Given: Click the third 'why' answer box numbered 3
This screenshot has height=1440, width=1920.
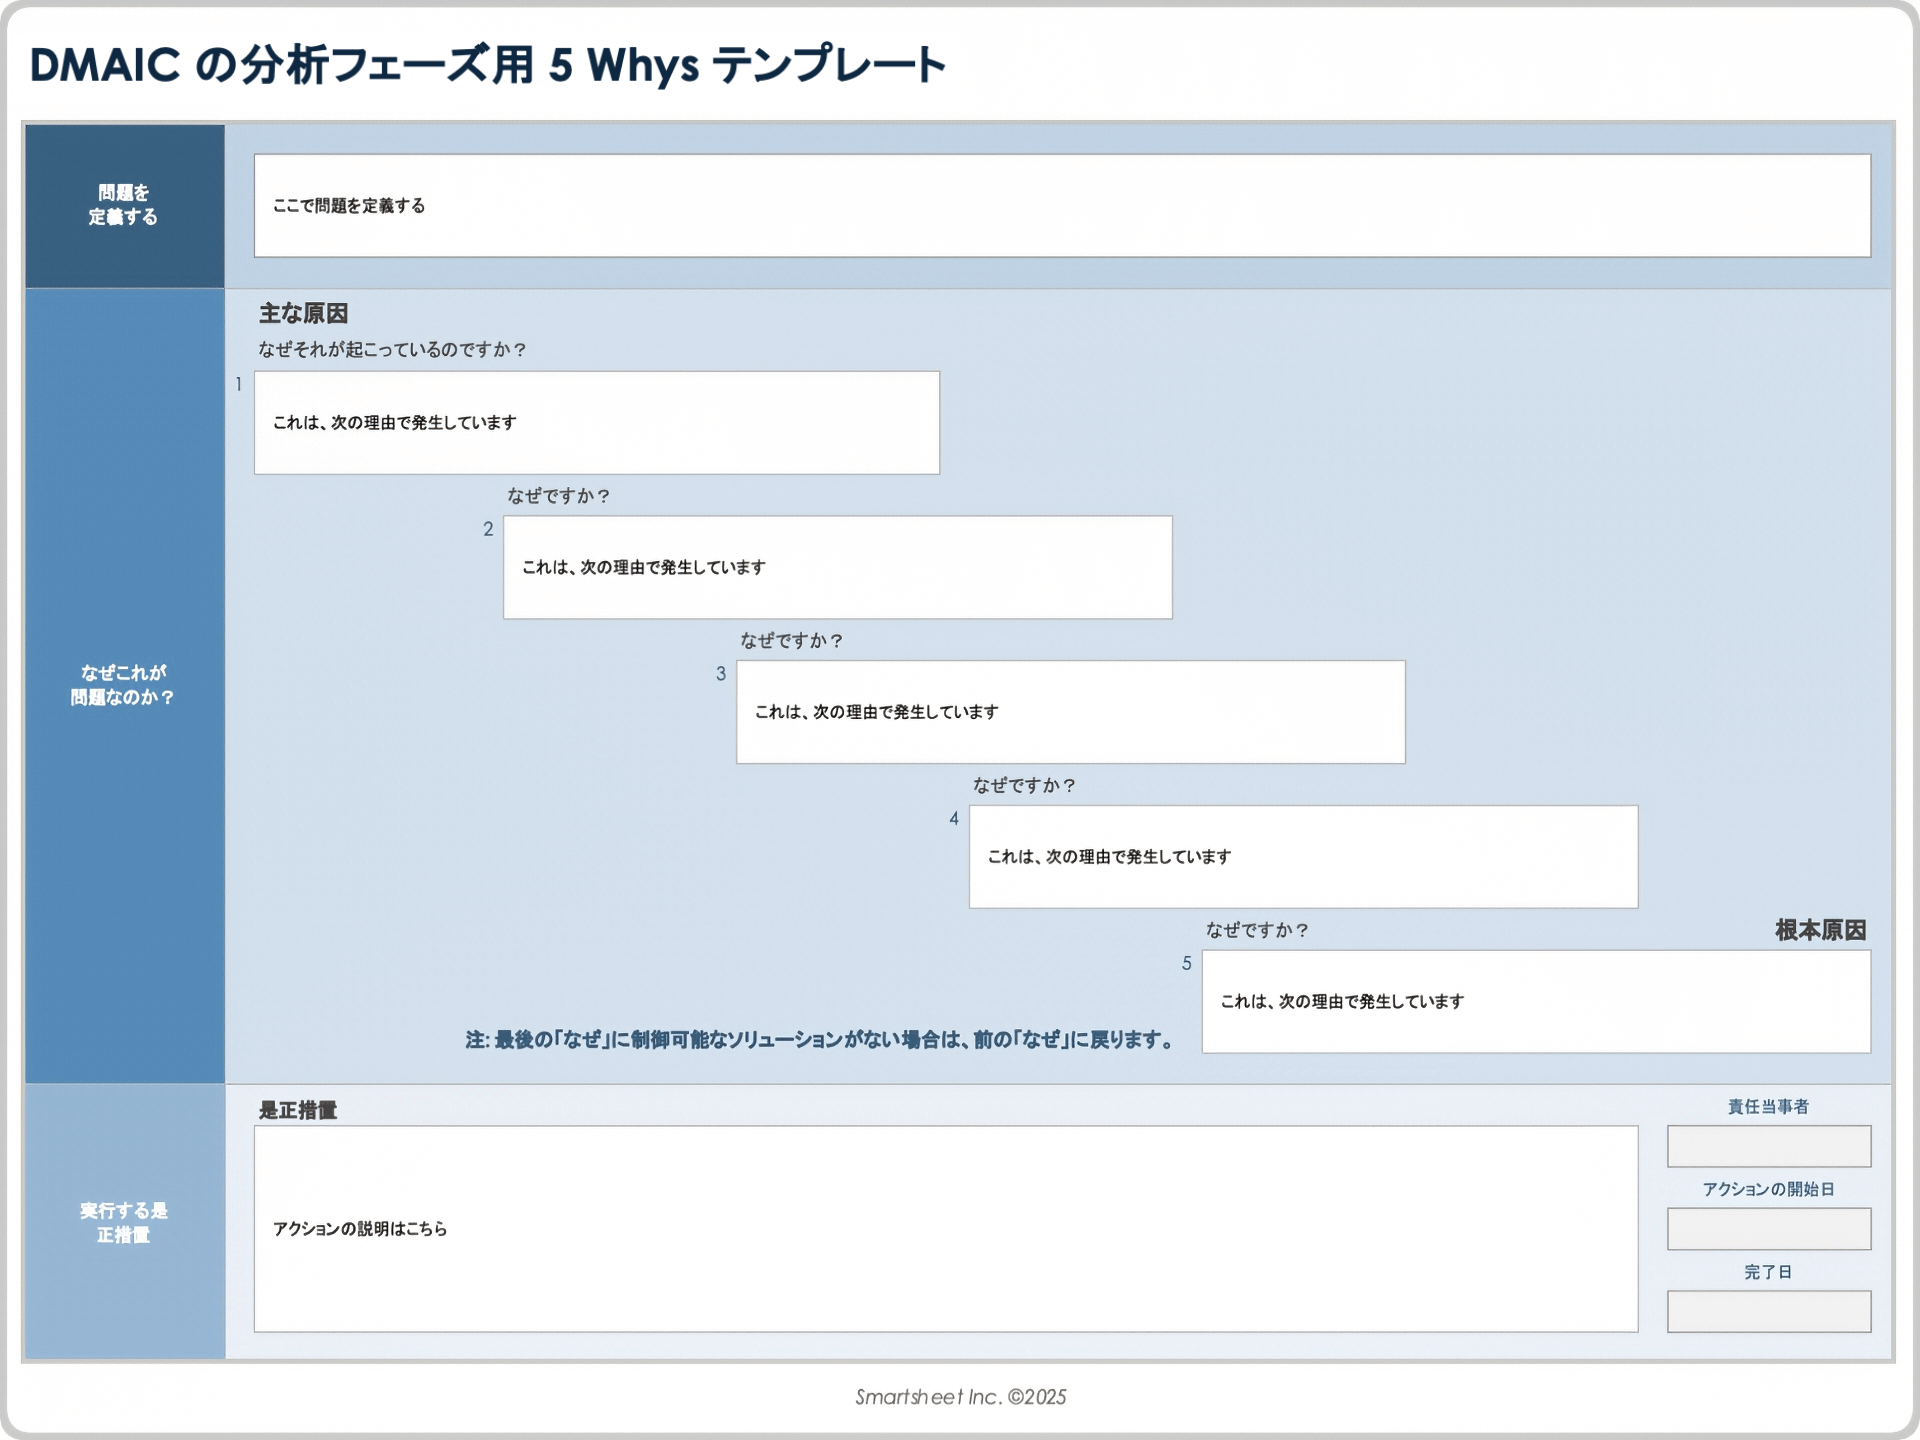Looking at the screenshot, I should pos(1071,712).
